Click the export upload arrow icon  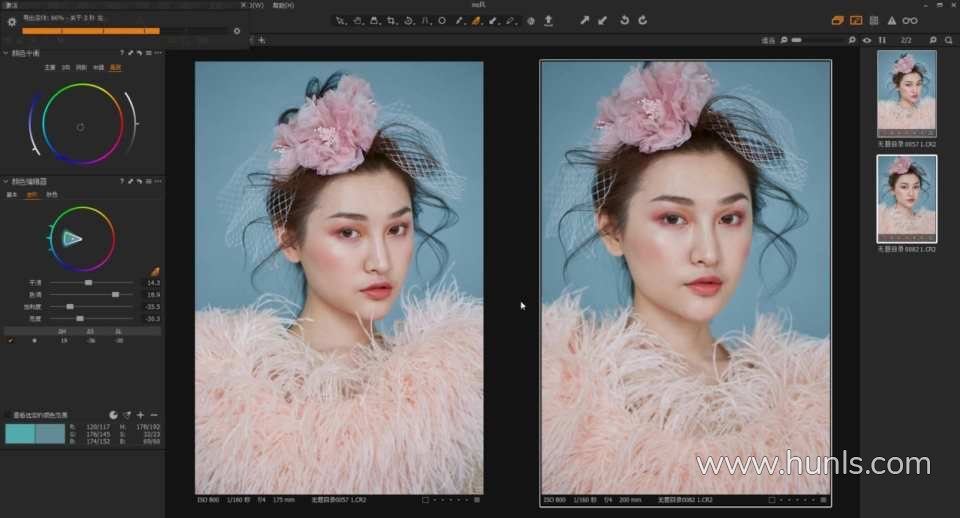548,20
